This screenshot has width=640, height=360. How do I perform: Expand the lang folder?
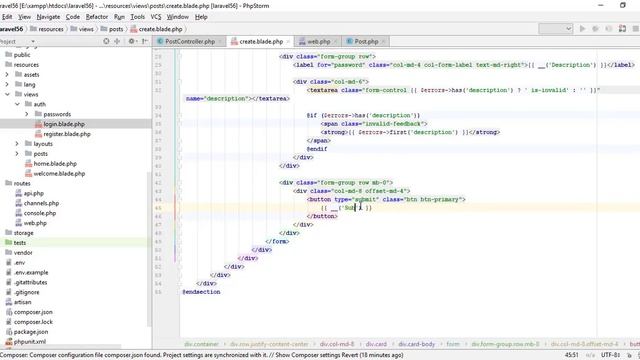7,84
